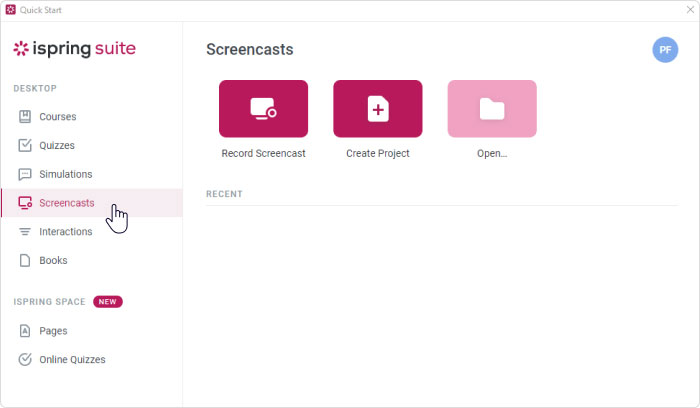This screenshot has width=700, height=408.
Task: Click the Open folder tile
Action: point(492,109)
